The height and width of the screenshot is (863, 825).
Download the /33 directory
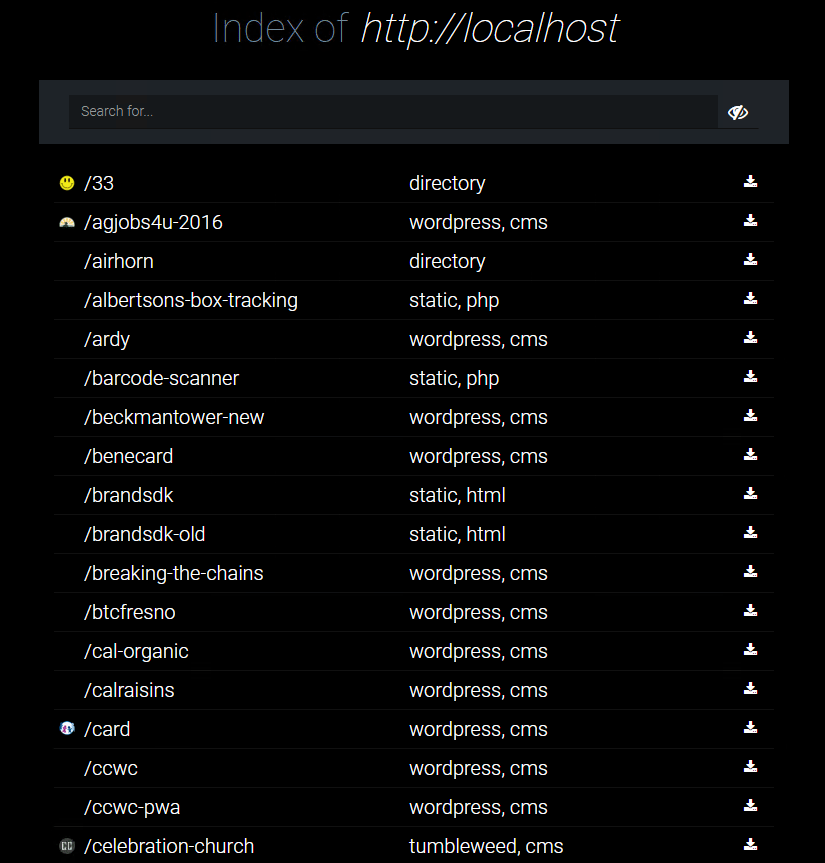[x=750, y=182]
